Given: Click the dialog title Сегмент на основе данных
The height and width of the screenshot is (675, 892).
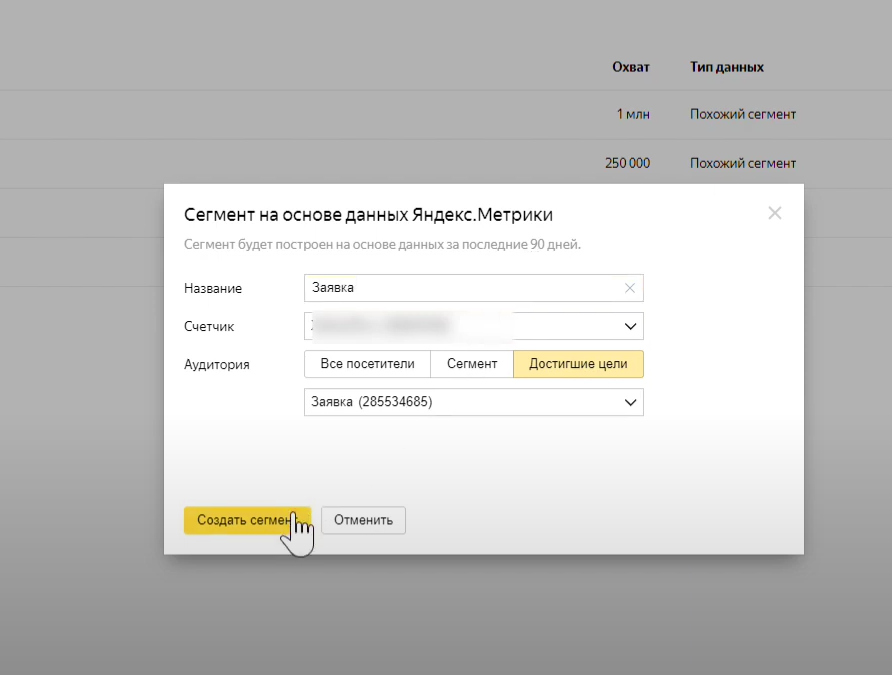Looking at the screenshot, I should coord(368,215).
